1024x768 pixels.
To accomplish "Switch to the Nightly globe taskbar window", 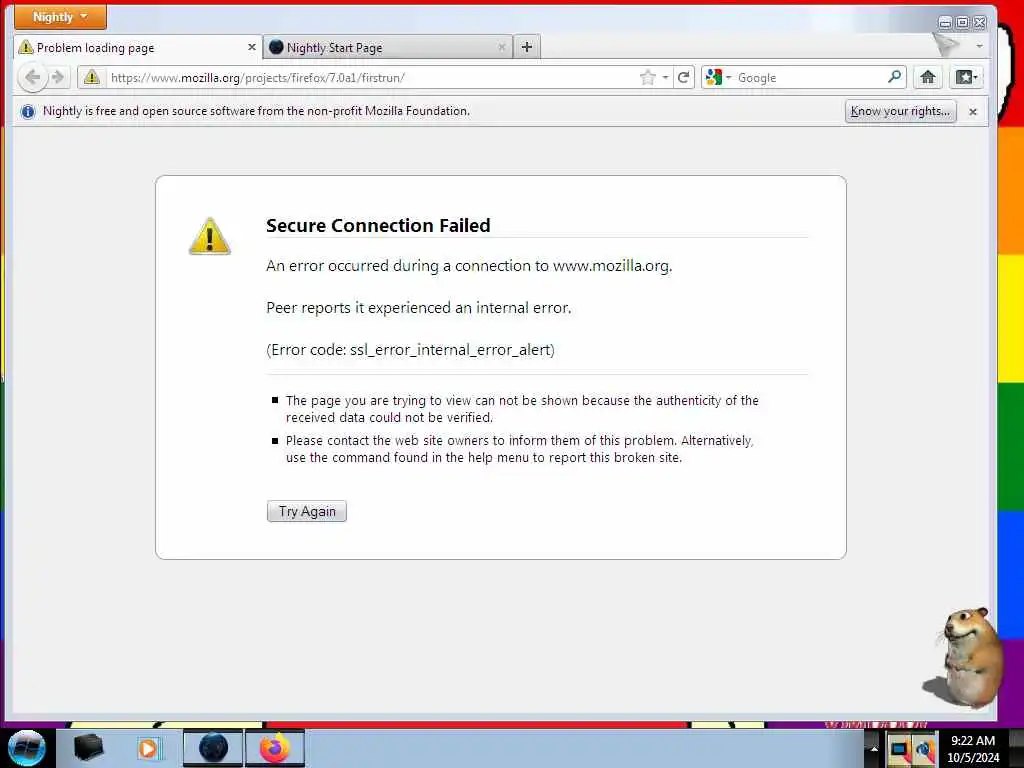I will pos(213,748).
